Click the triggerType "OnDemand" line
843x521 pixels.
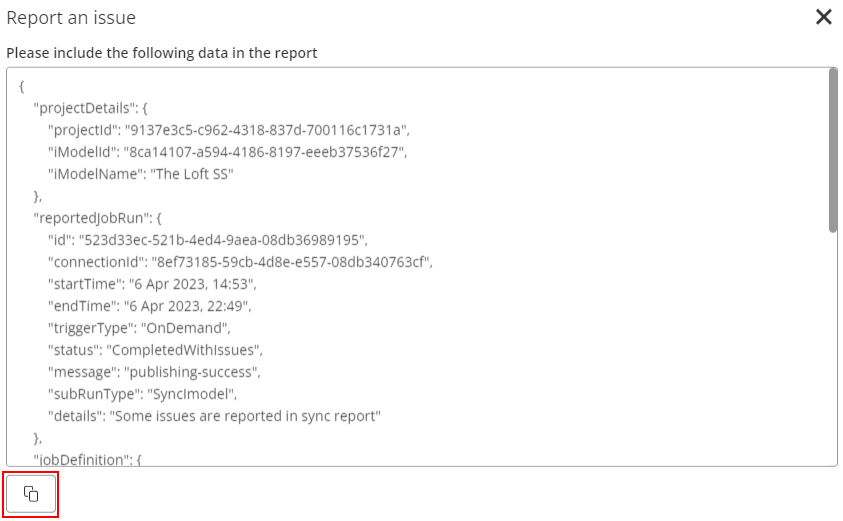click(x=140, y=328)
